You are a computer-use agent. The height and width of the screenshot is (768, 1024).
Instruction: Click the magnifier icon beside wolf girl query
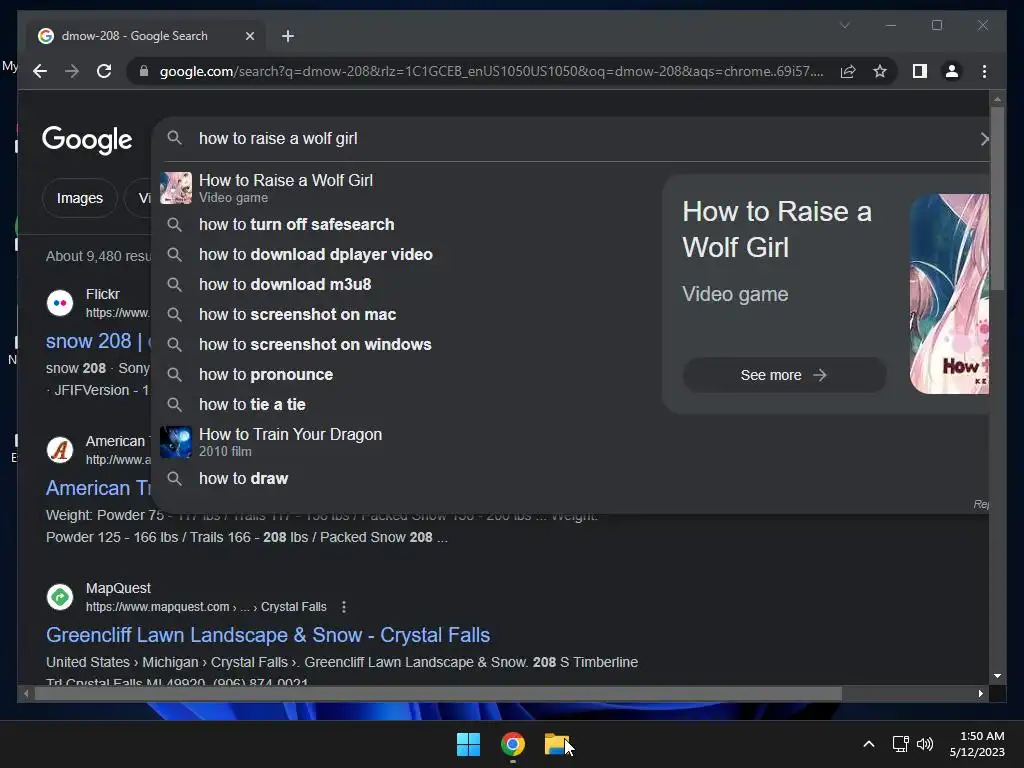[x=174, y=138]
